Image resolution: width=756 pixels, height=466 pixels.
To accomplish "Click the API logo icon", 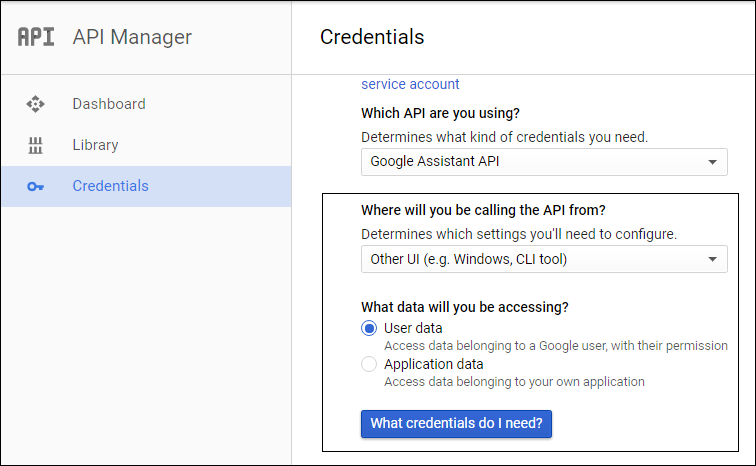I will (x=36, y=37).
